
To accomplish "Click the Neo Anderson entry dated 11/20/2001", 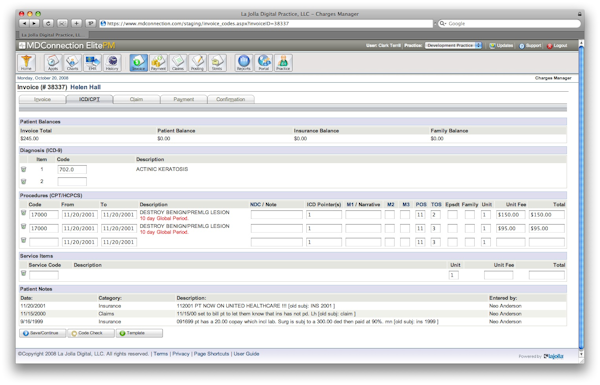I will click(505, 306).
